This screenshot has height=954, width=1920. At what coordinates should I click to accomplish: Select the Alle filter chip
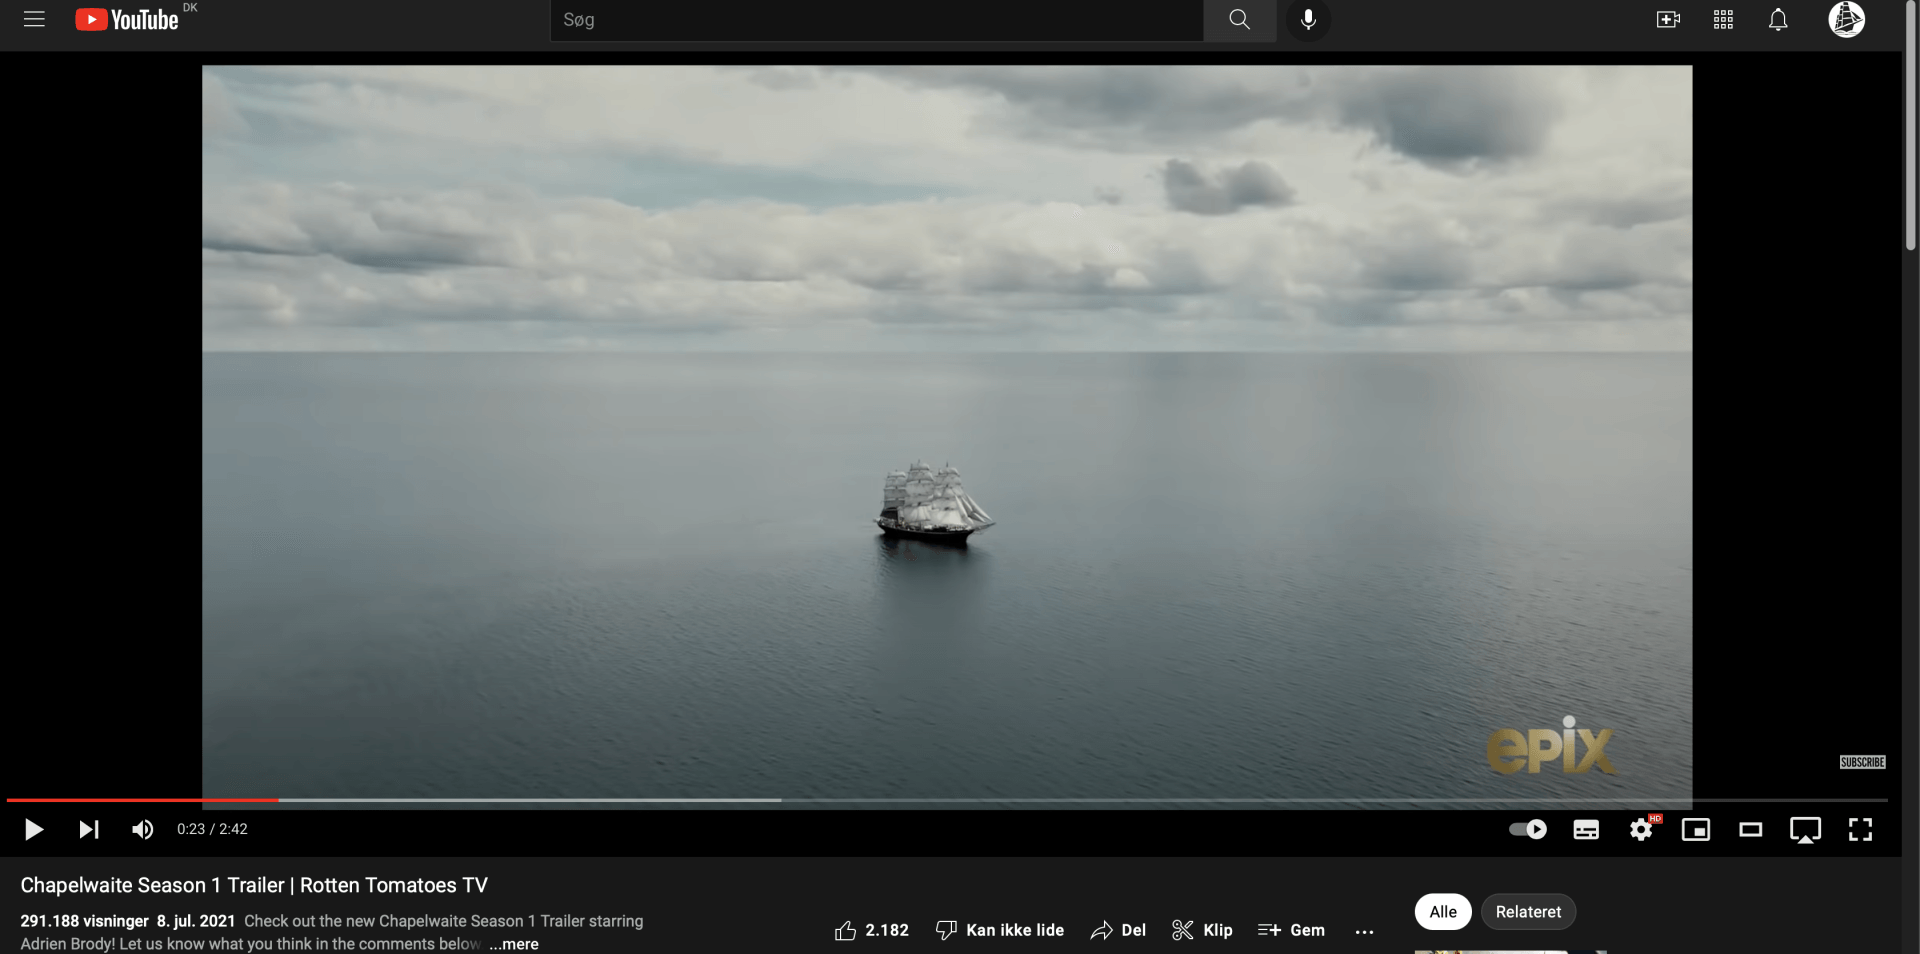pyautogui.click(x=1443, y=912)
